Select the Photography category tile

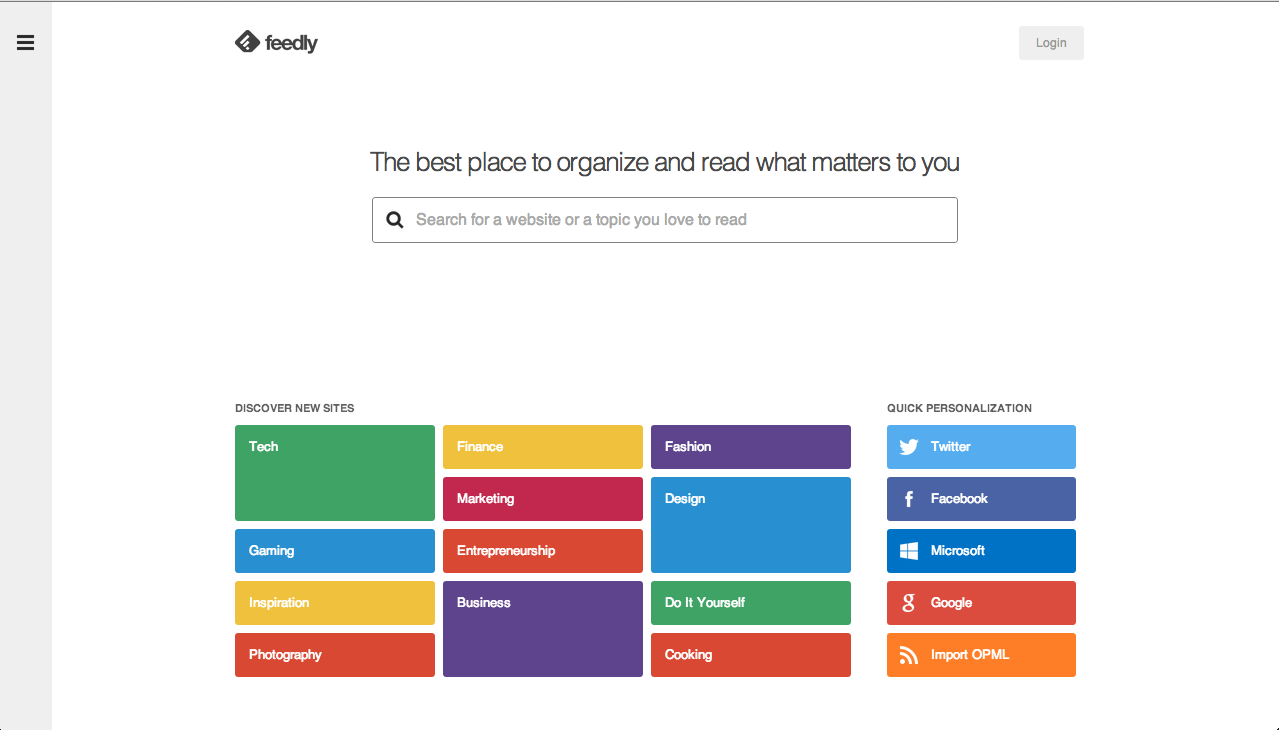coord(334,654)
